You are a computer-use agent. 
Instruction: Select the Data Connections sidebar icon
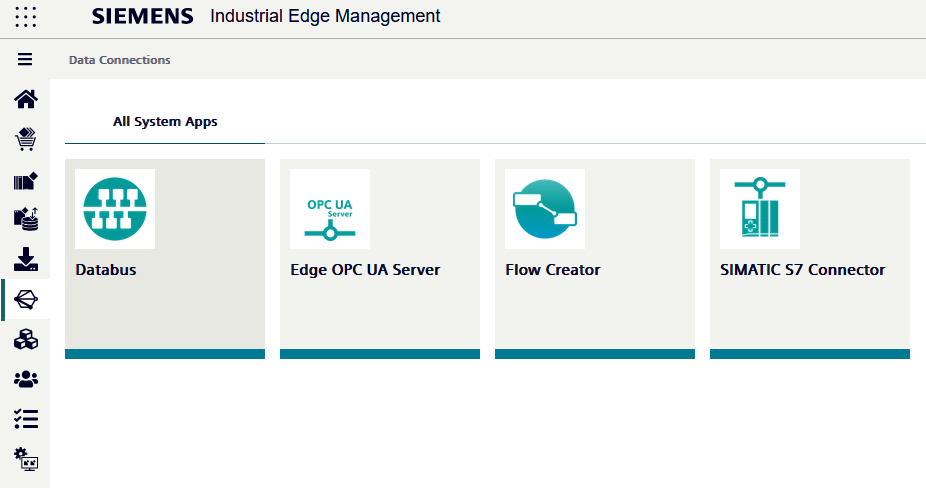tap(26, 299)
